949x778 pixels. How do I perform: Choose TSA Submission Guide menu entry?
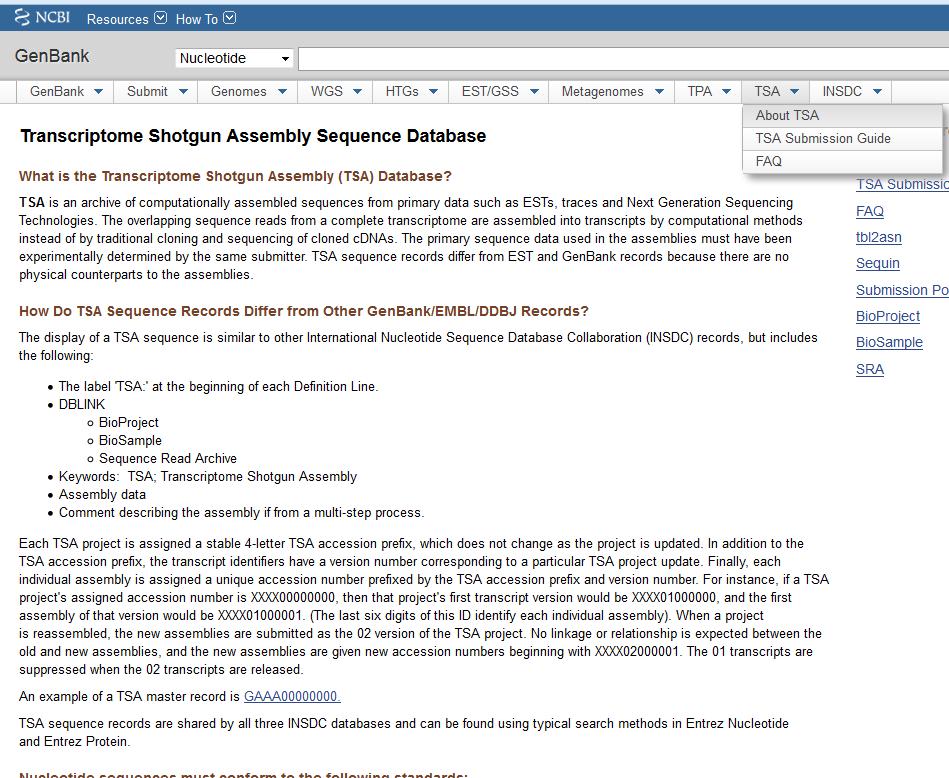tap(842, 139)
